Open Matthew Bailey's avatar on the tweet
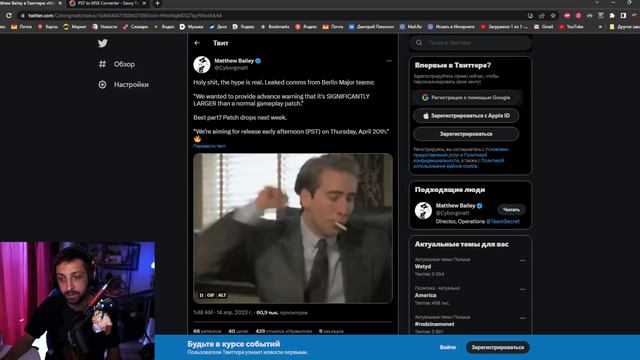Image resolution: width=640 pixels, height=360 pixels. (202, 64)
